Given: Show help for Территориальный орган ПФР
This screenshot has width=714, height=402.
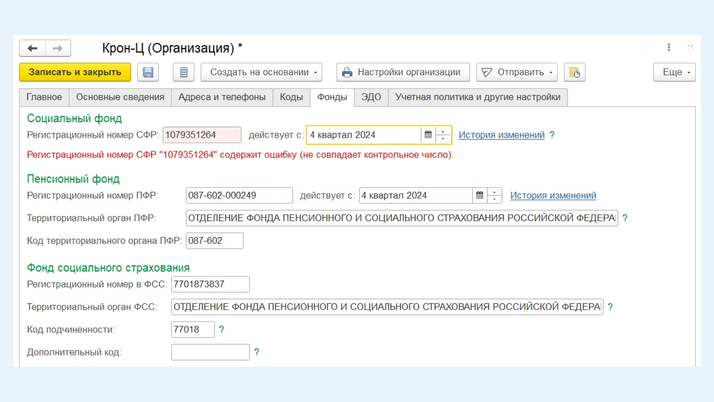Looking at the screenshot, I should (625, 218).
